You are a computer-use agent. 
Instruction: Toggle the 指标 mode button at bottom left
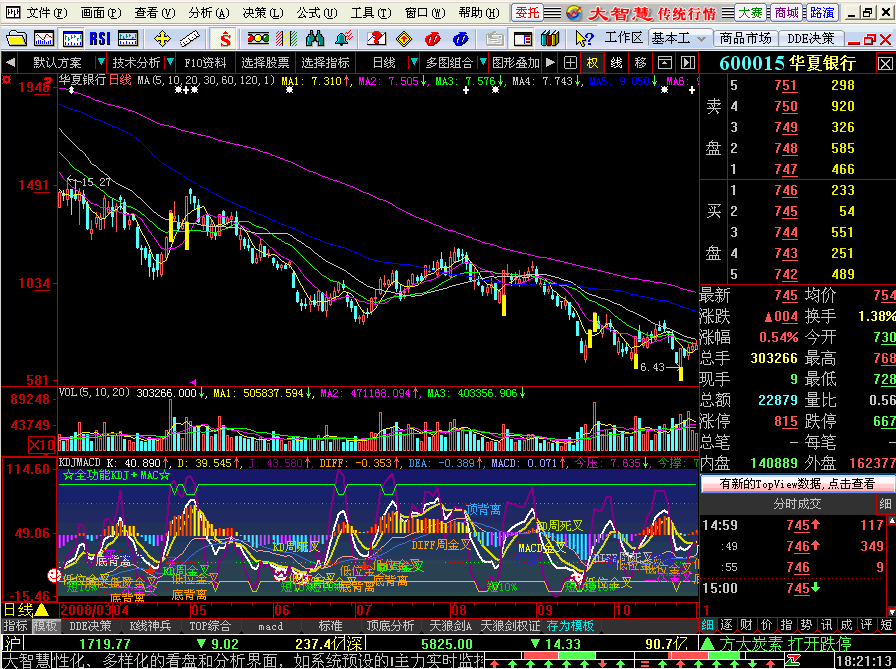[15, 626]
